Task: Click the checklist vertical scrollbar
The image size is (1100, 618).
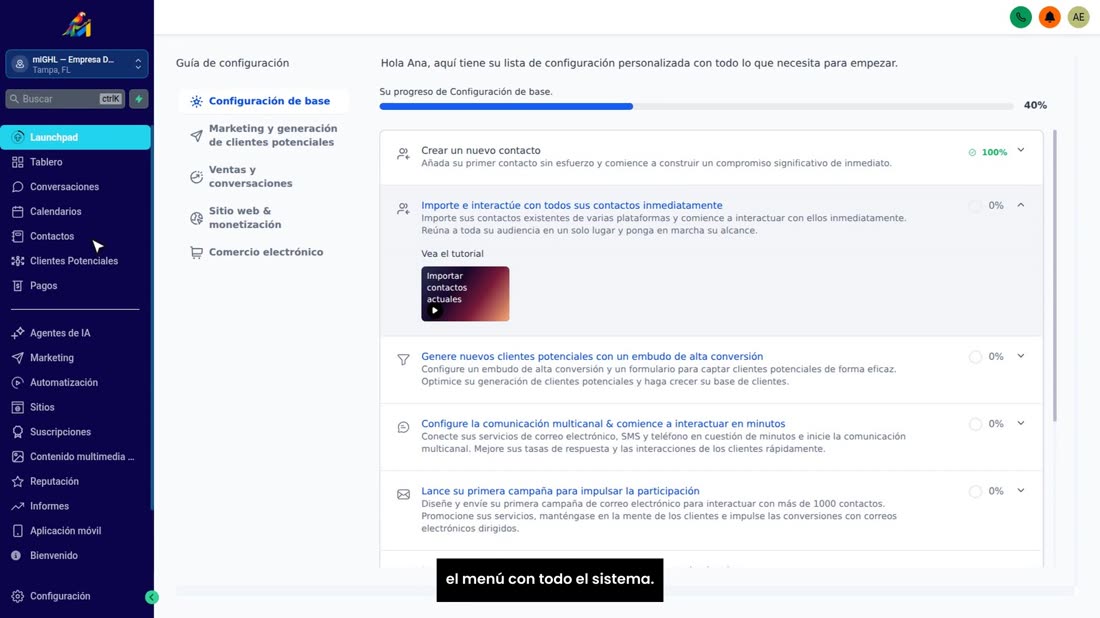Action: [1054, 275]
